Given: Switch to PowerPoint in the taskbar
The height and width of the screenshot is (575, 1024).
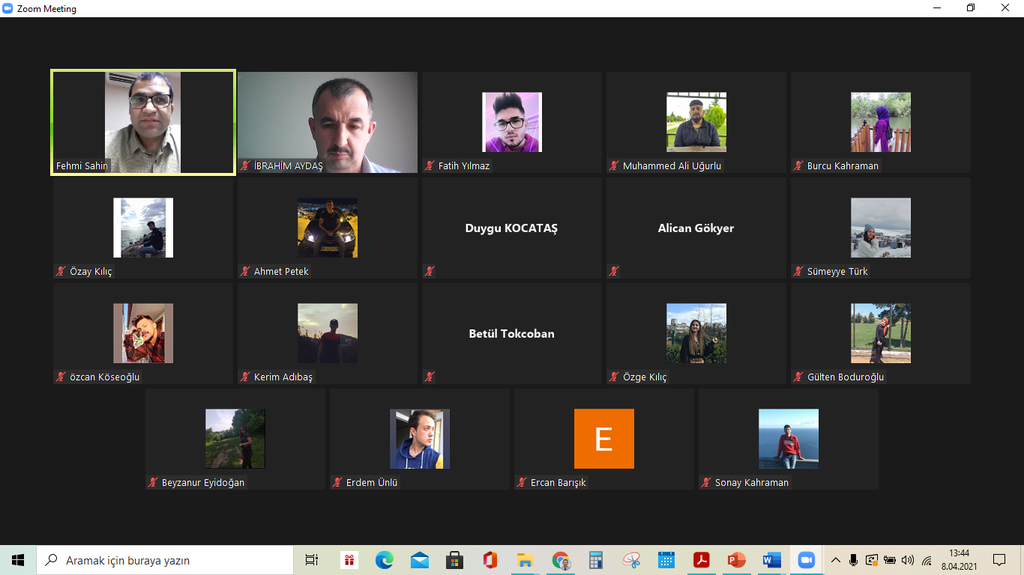Looking at the screenshot, I should pyautogui.click(x=736, y=560).
